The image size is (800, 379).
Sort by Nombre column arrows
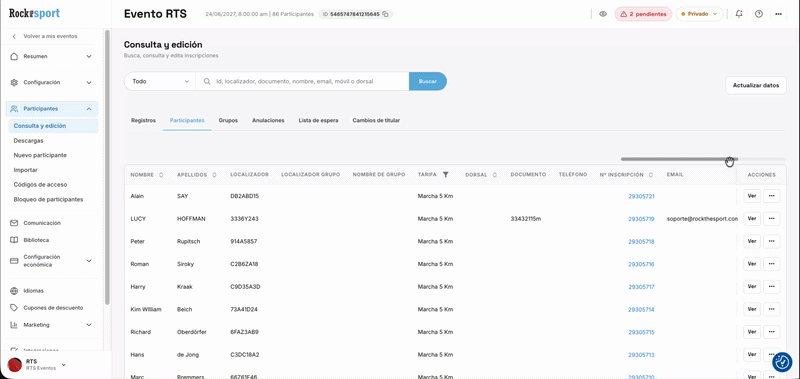click(x=161, y=174)
